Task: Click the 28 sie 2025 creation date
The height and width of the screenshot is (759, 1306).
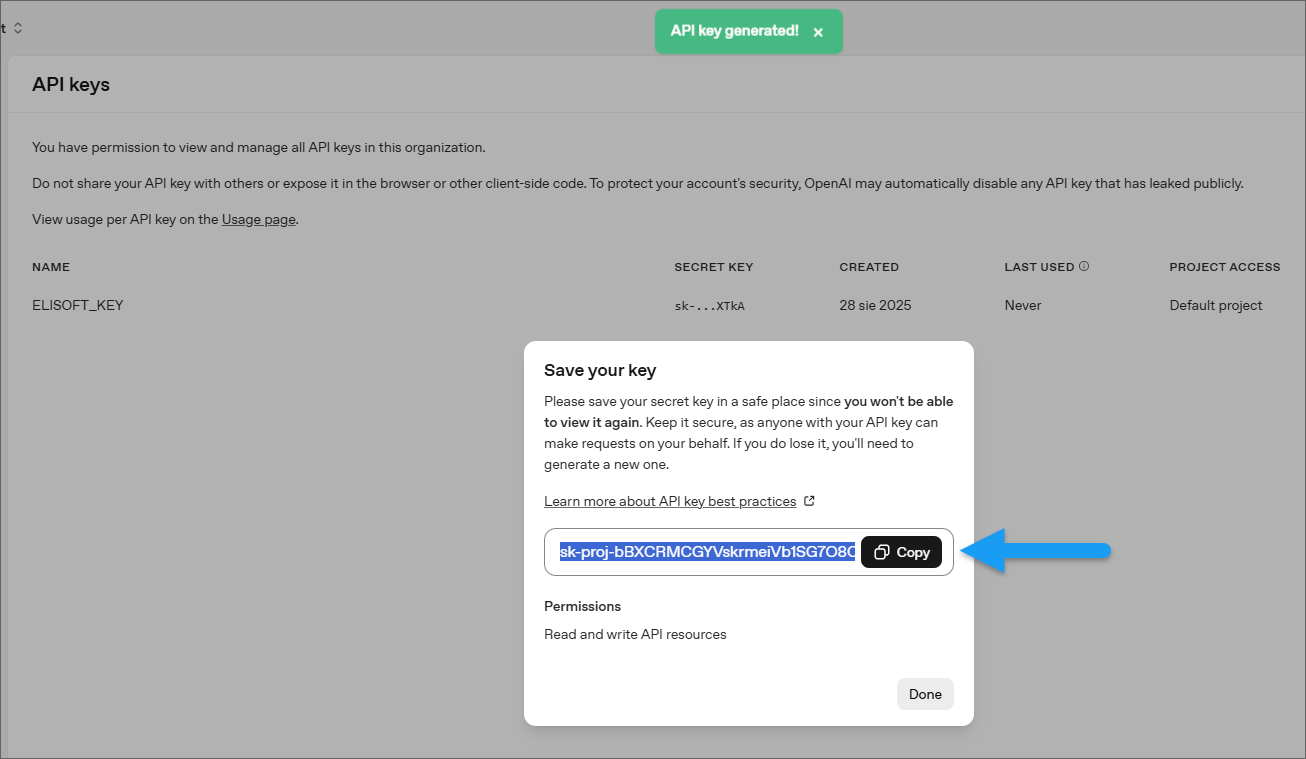Action: (x=875, y=305)
